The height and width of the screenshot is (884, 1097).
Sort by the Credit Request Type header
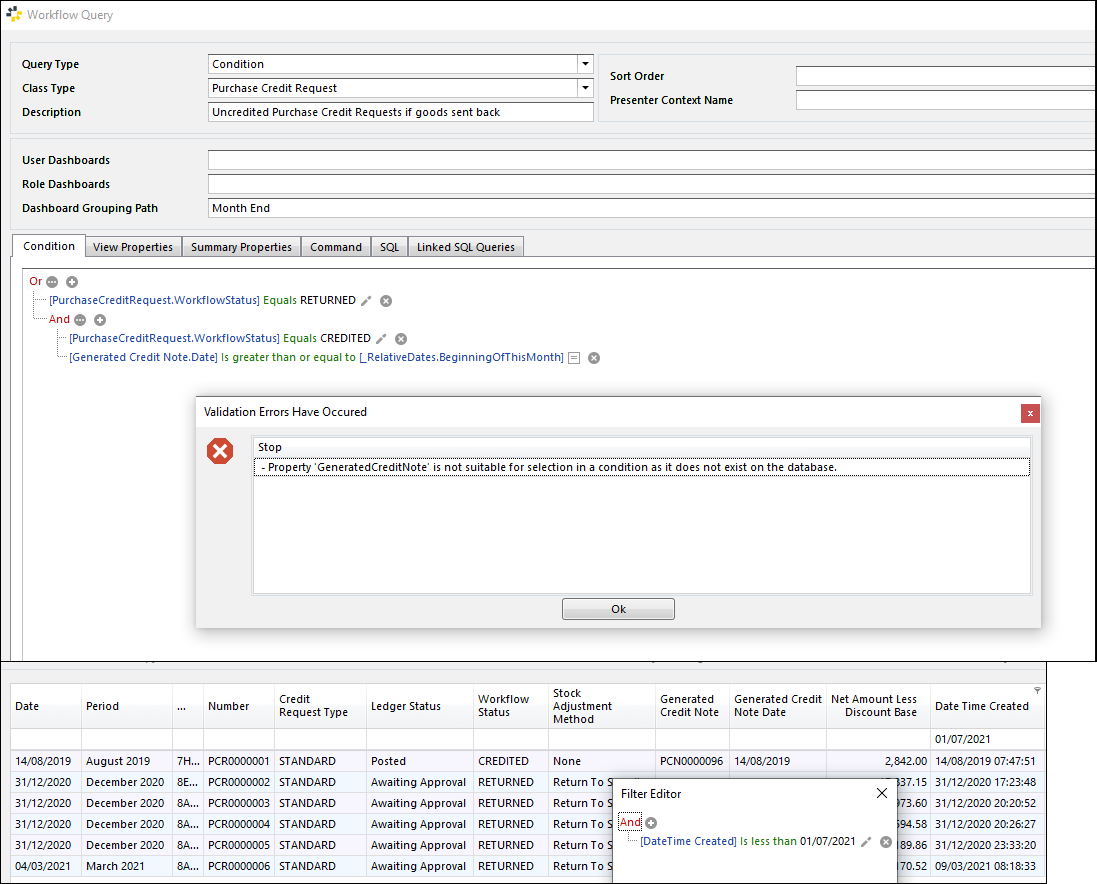click(x=320, y=706)
